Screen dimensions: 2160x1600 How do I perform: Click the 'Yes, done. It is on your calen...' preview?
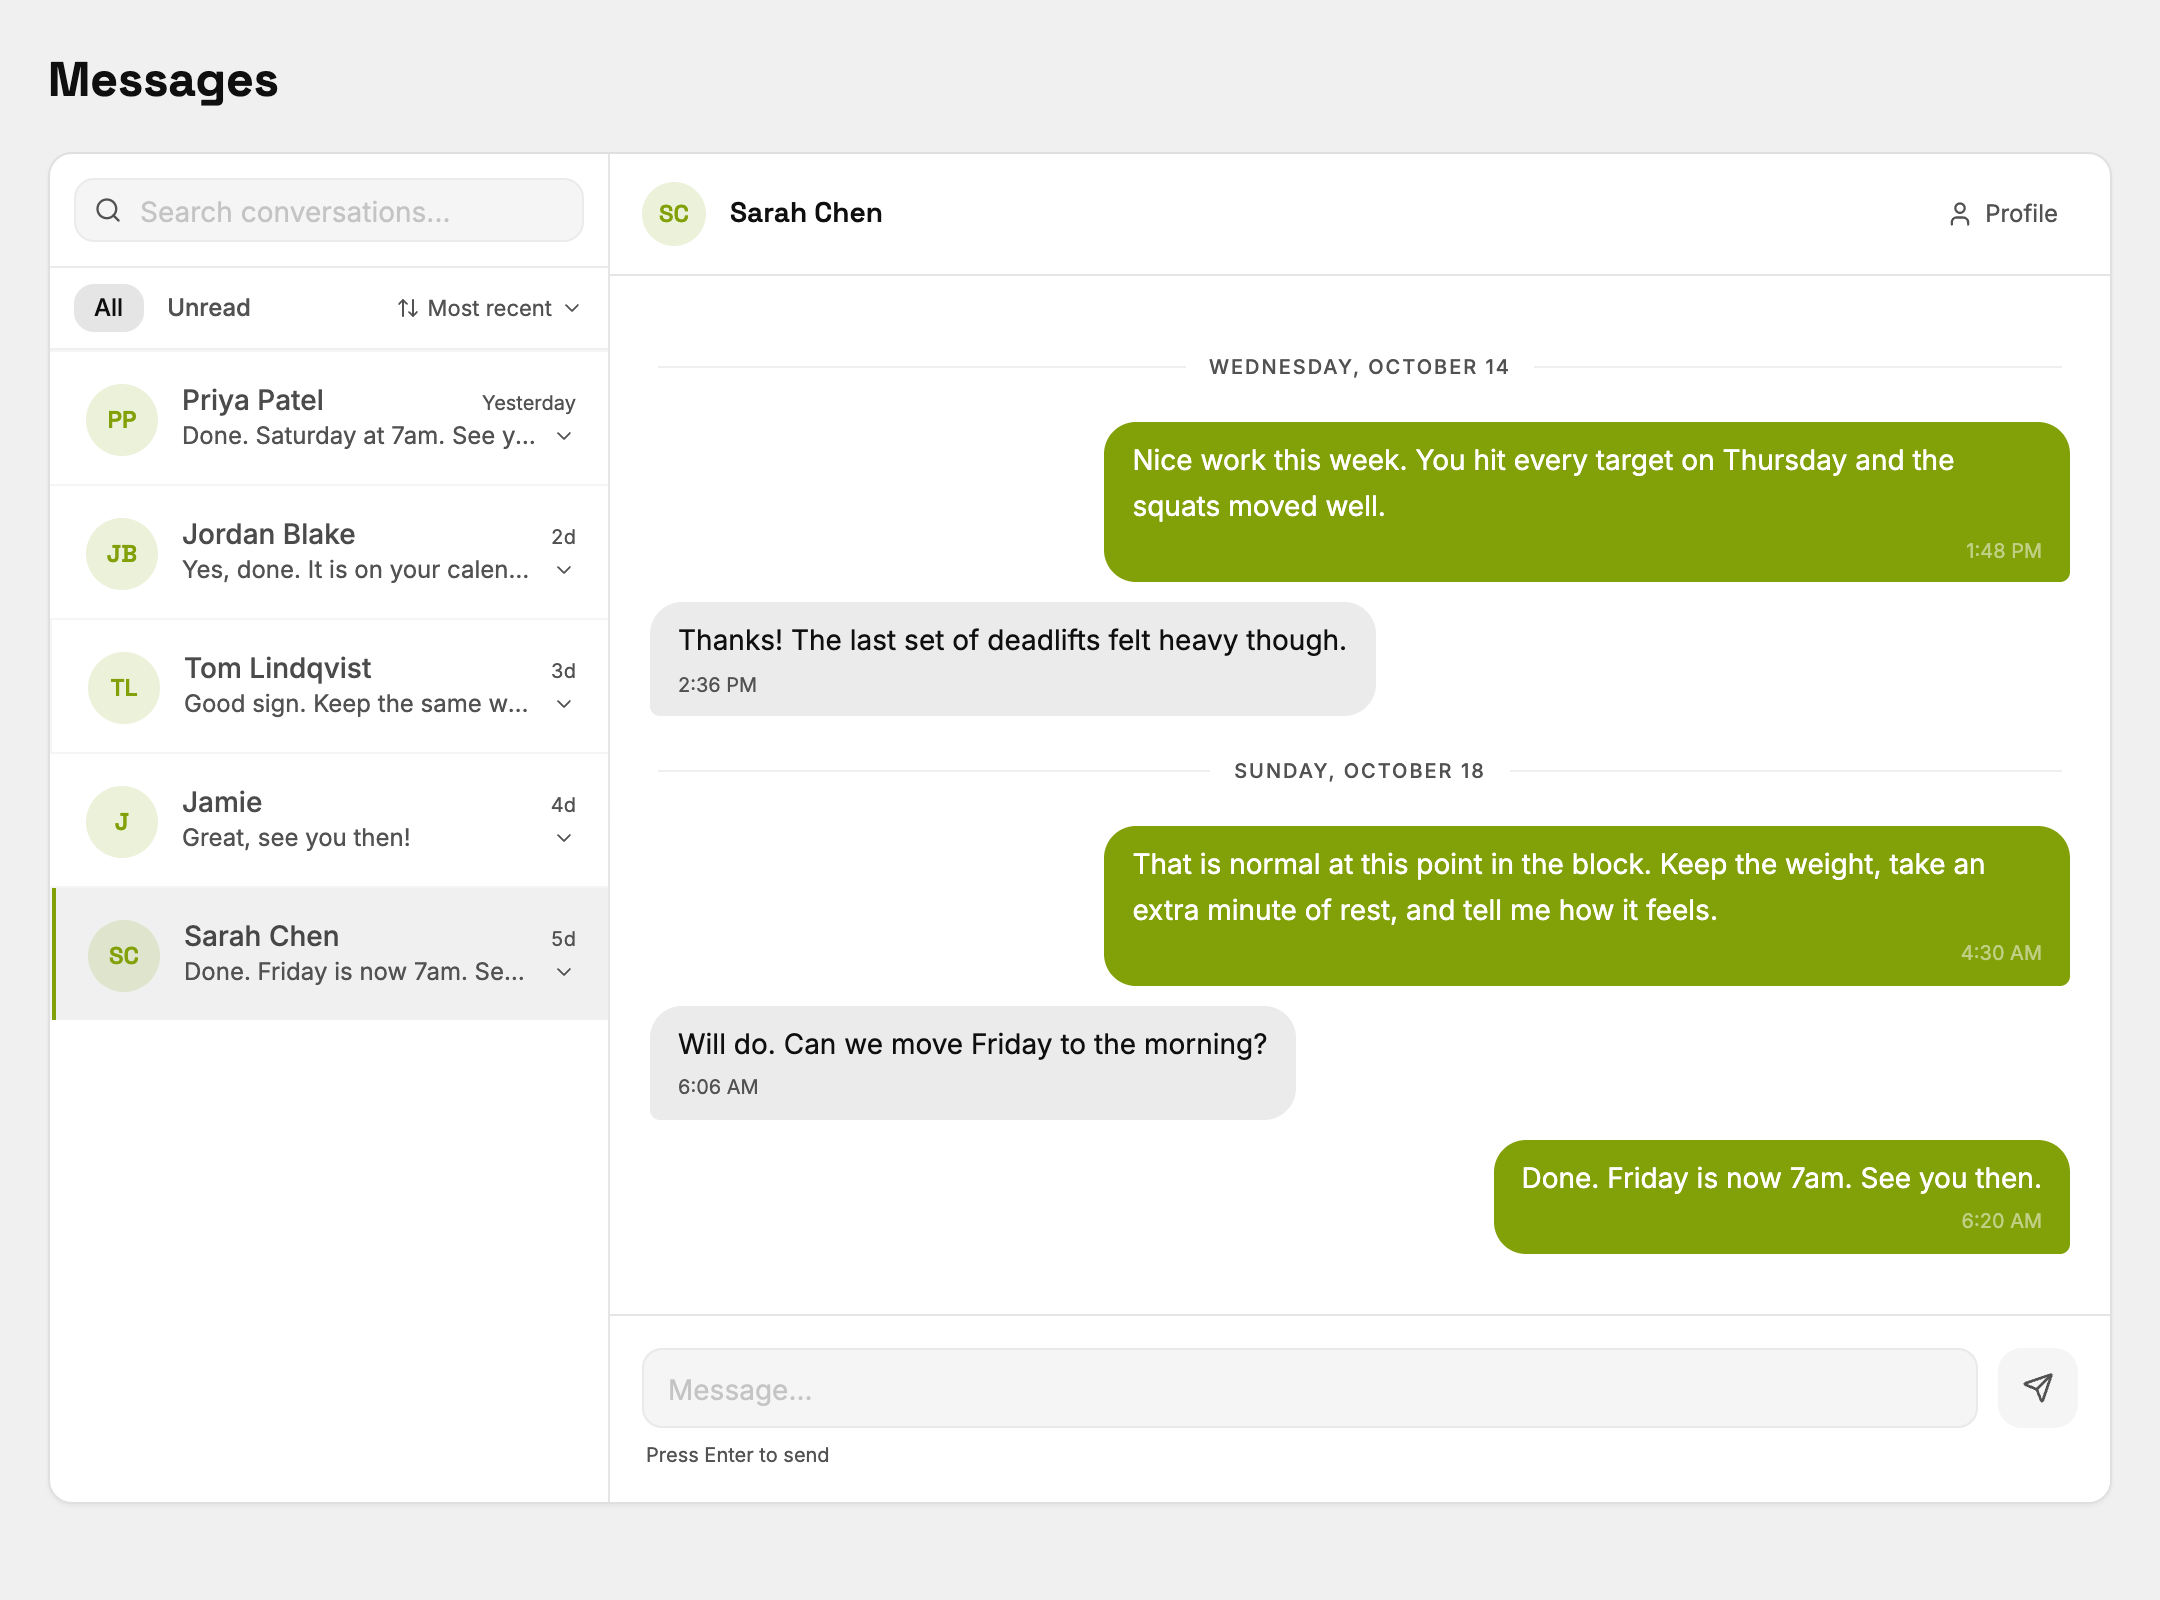click(x=356, y=570)
